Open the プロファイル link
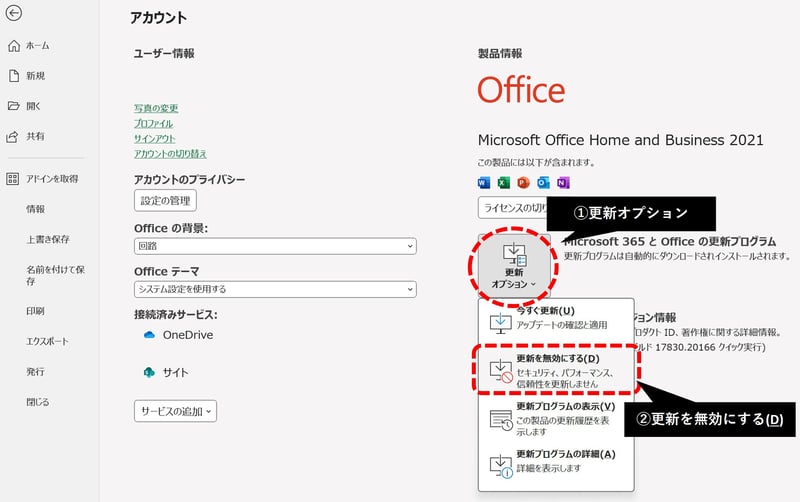The height and width of the screenshot is (502, 800). [x=154, y=123]
